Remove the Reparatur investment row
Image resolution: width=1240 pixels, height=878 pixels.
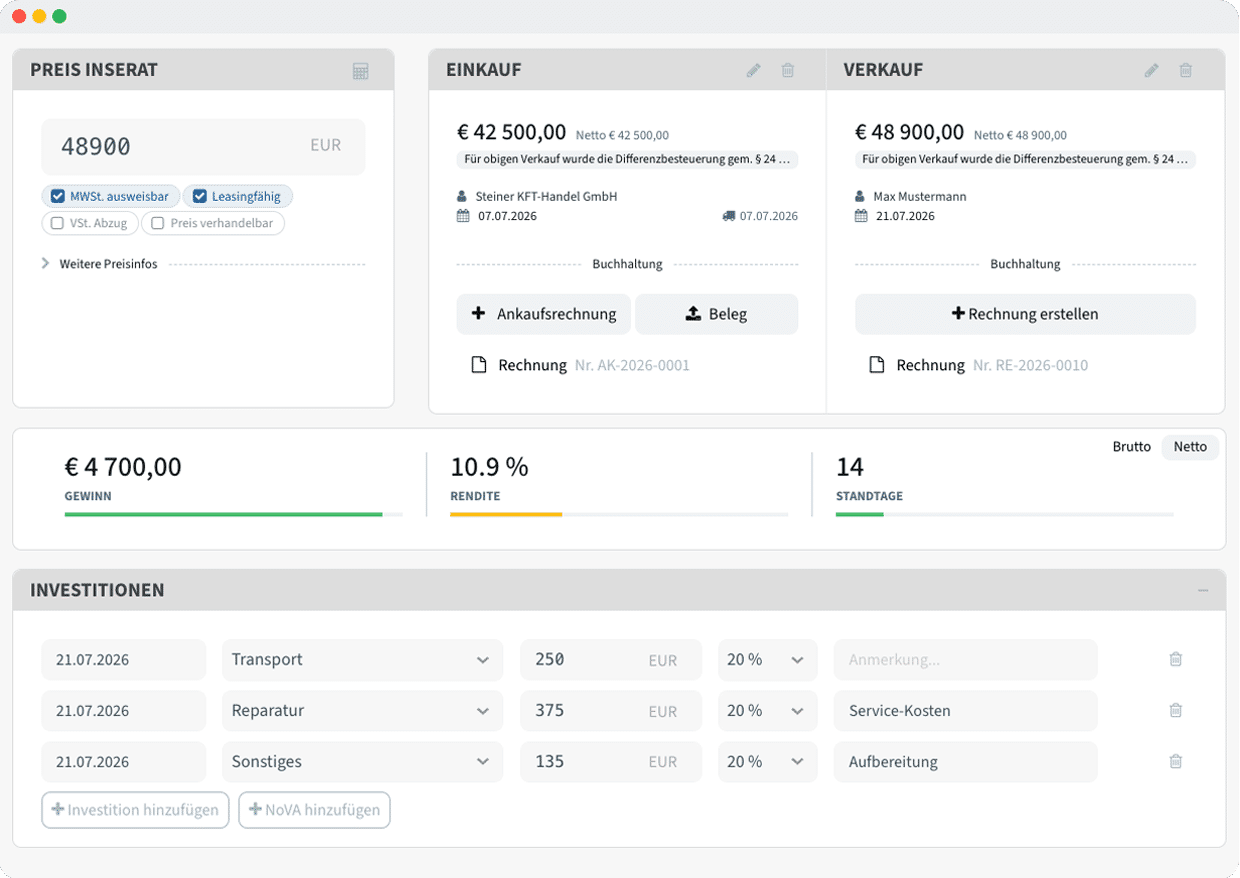coord(1176,711)
